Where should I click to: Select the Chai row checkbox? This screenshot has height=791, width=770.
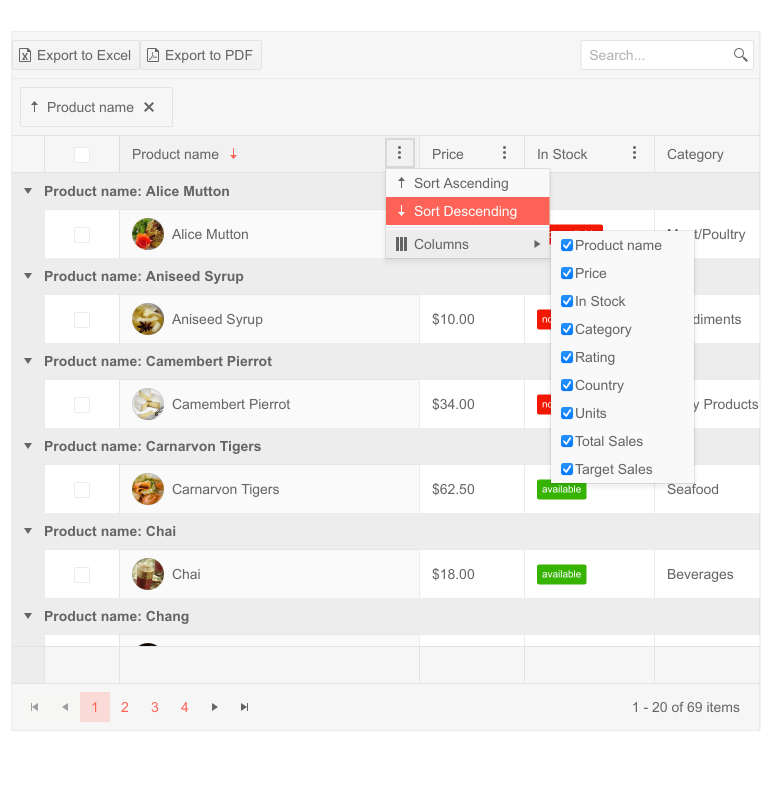[82, 575]
